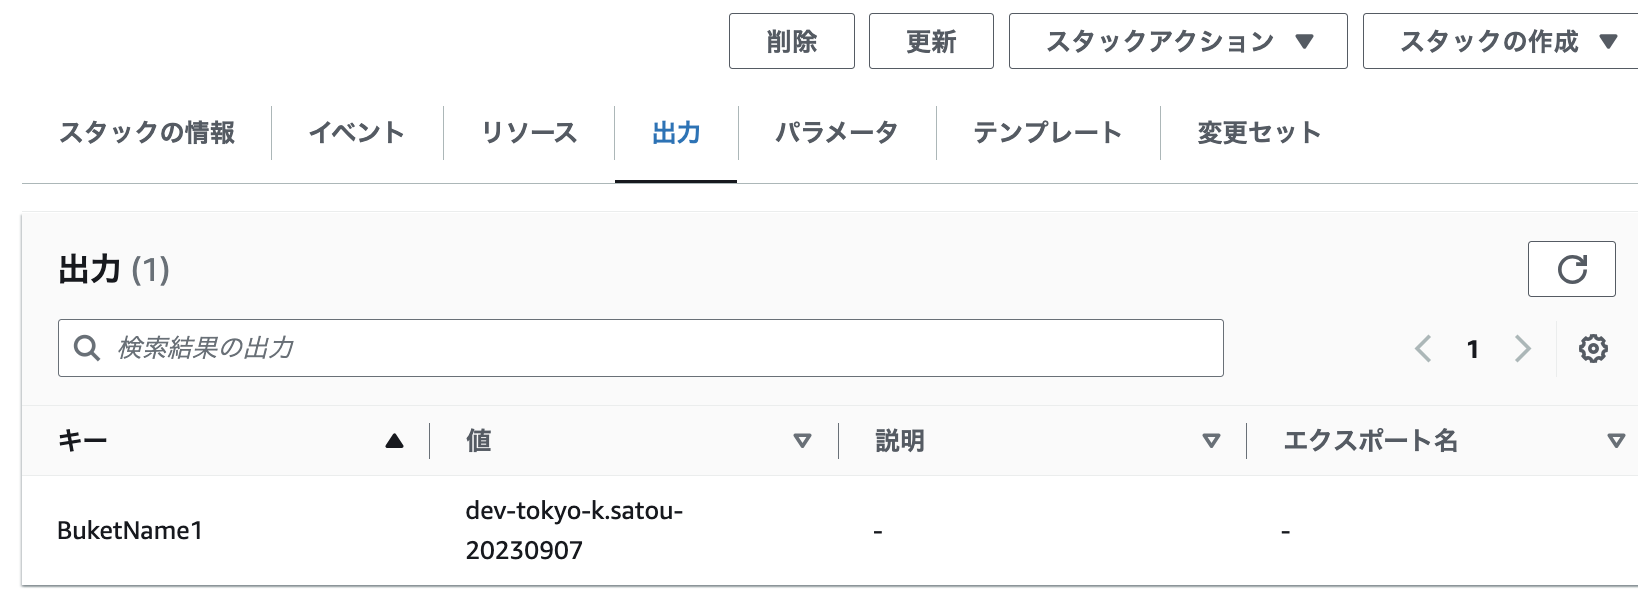Open the preferences gear icon
1638x596 pixels.
click(x=1595, y=348)
